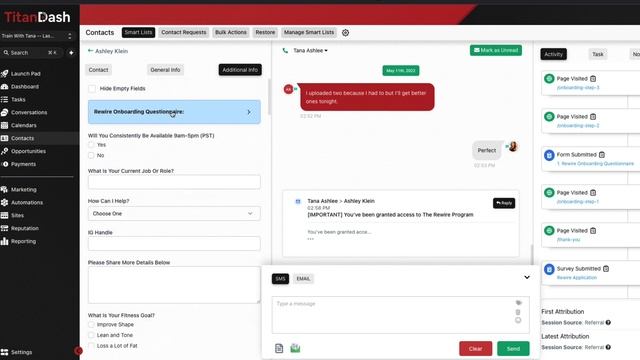Click the sidebar Search field
Image resolution: width=640 pixels, height=360 pixels.
[31, 53]
